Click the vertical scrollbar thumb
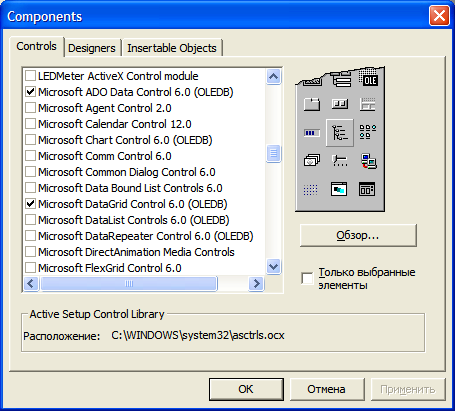 tap(274, 153)
